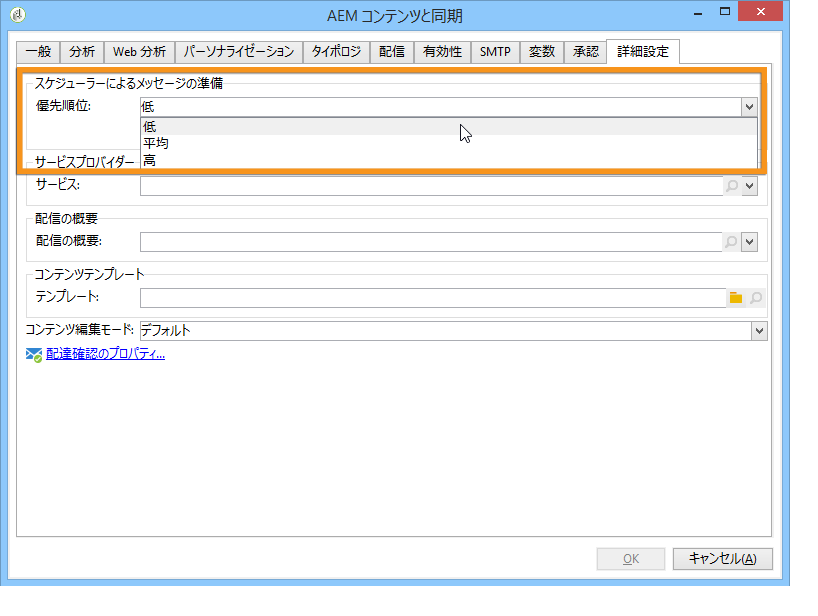Screen dimensions: 818x616
Task: Open the folder icon beside テンプレート field
Action: coord(736,298)
